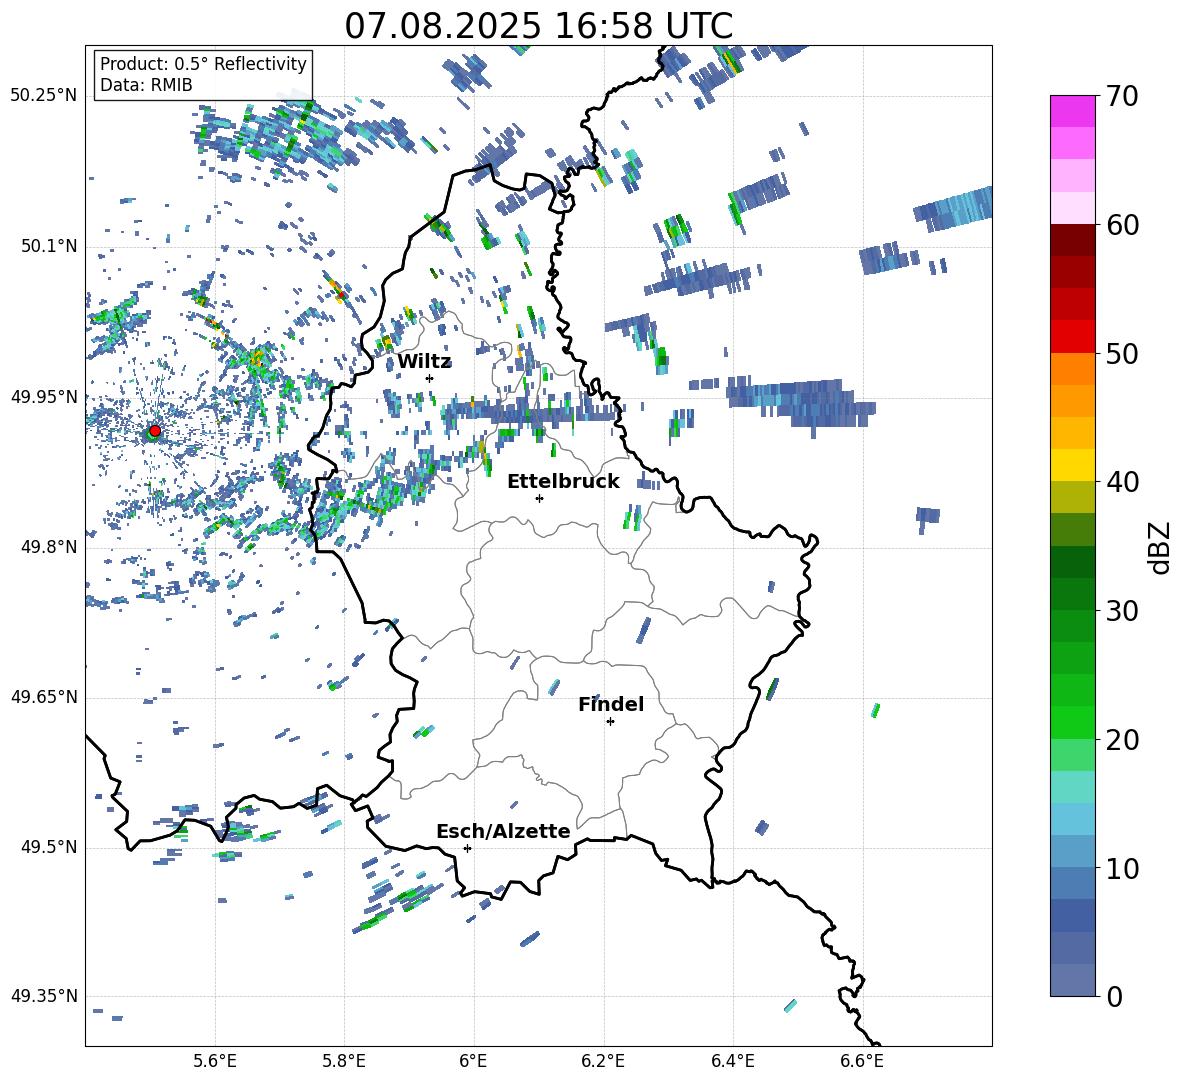This screenshot has height=1081, width=1184.
Task: Click the 6.6°E longitude label
Action: point(862,1061)
